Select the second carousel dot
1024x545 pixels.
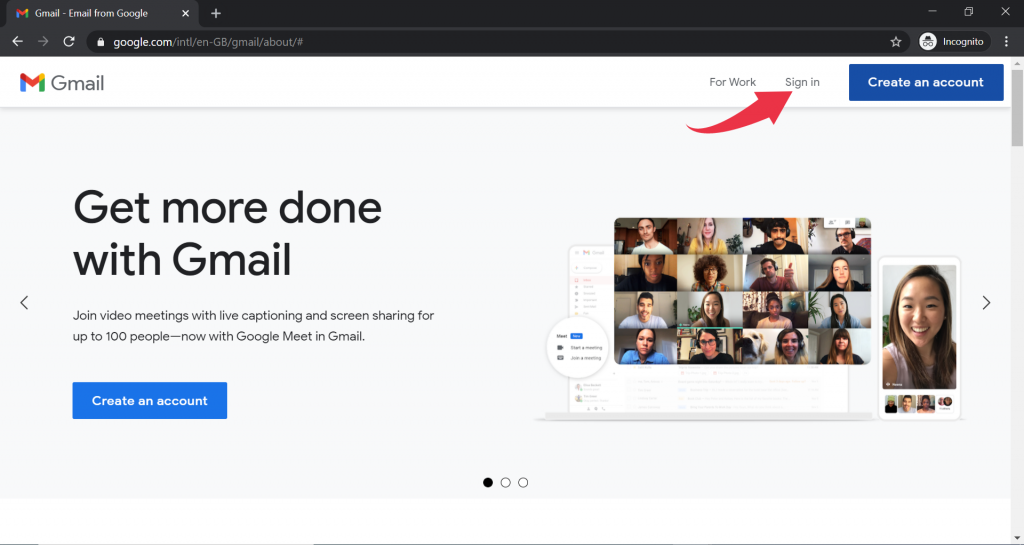click(x=505, y=482)
